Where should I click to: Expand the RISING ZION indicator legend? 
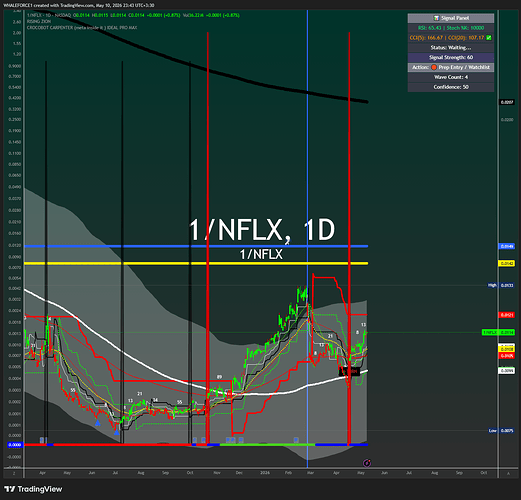tap(39, 21)
